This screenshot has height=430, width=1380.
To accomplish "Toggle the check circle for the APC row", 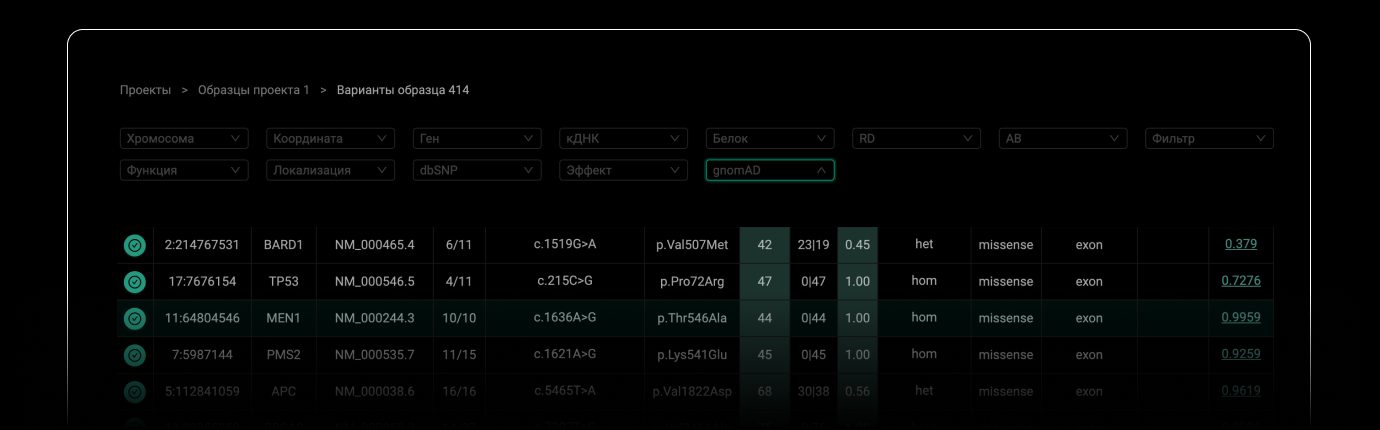I will point(135,392).
